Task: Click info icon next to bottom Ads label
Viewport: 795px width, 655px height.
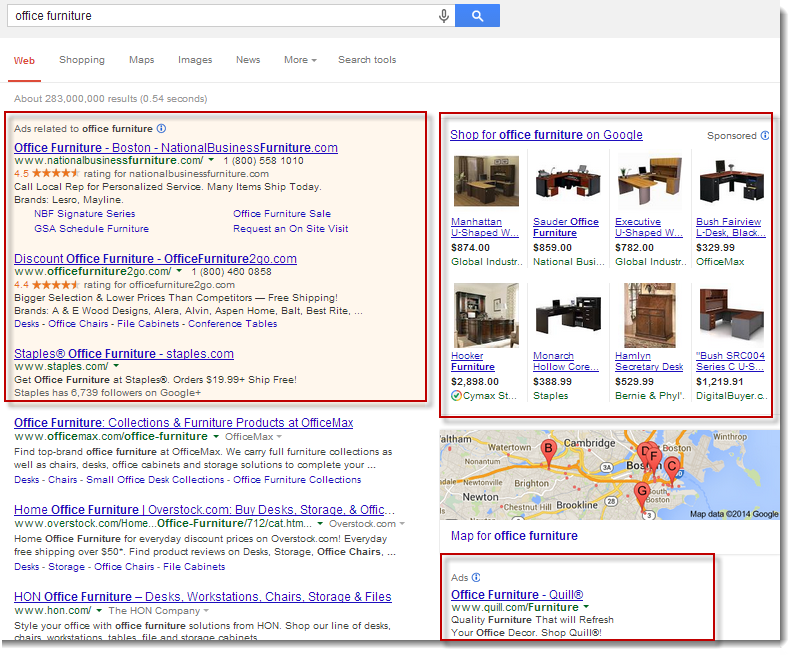Action: tap(476, 577)
